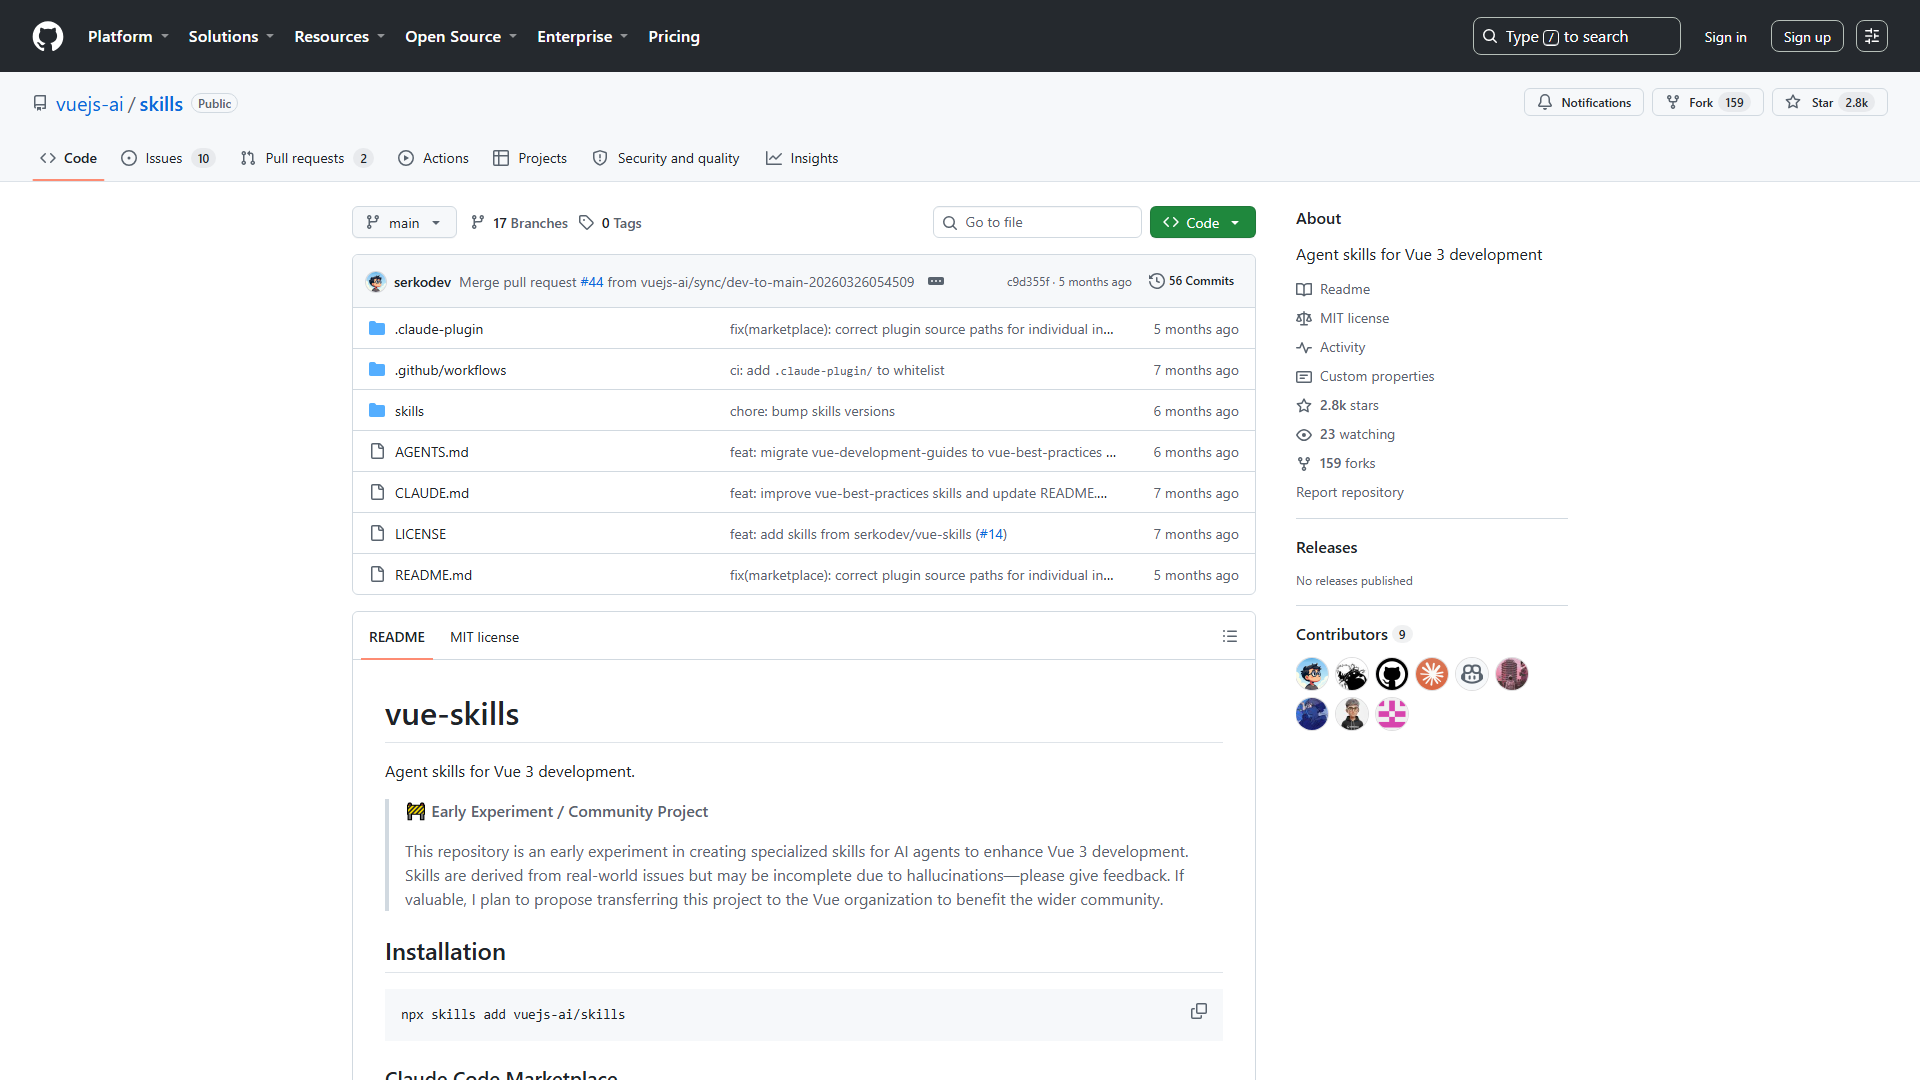The image size is (1920, 1080).
Task: Click the Pricing link
Action: pos(673,36)
